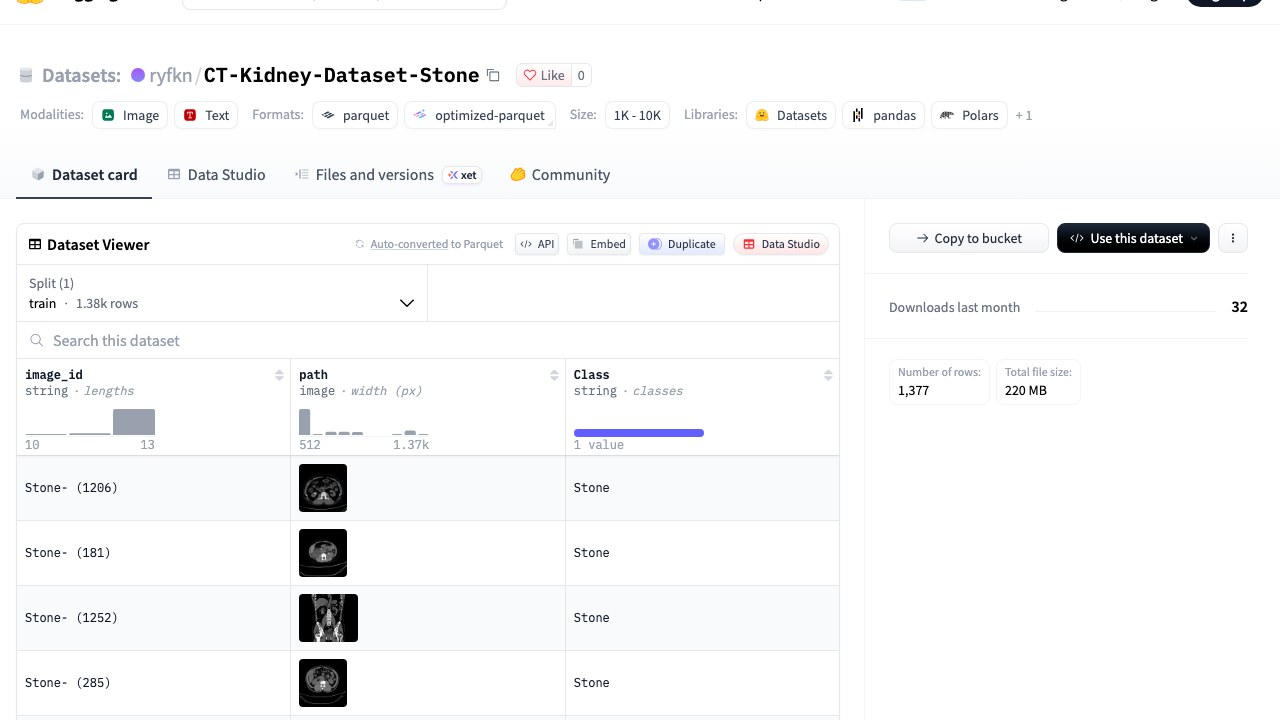Select the Polars library tag
1280x720 pixels.
(x=969, y=115)
